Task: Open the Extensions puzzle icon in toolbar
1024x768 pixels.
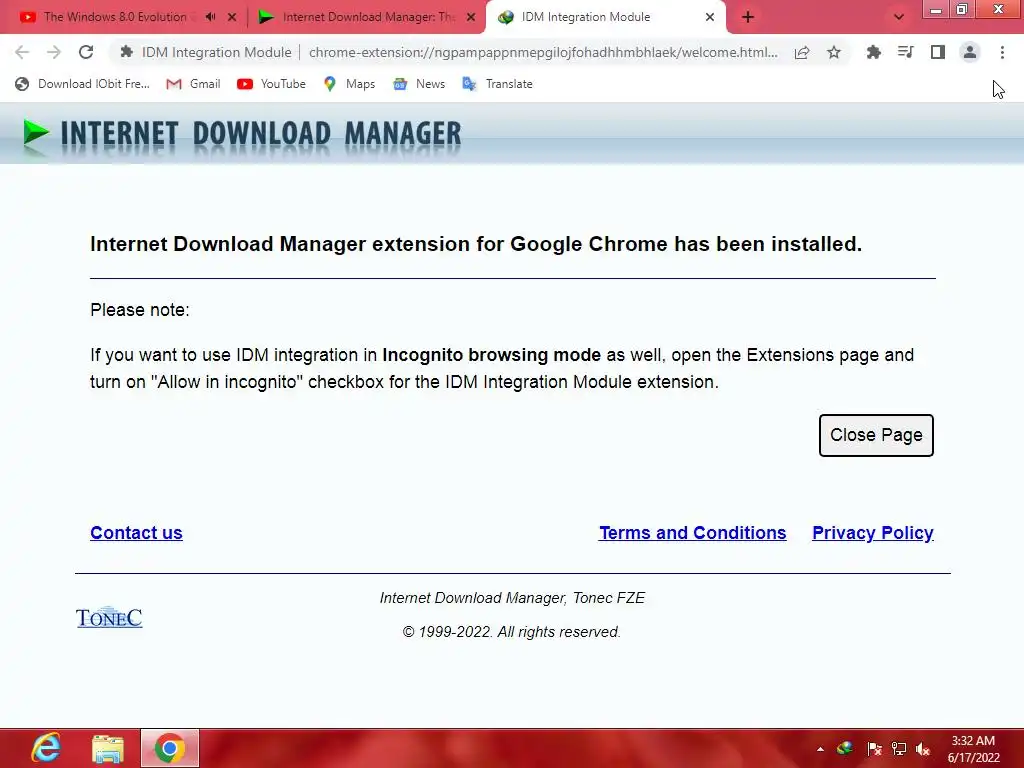Action: [873, 52]
